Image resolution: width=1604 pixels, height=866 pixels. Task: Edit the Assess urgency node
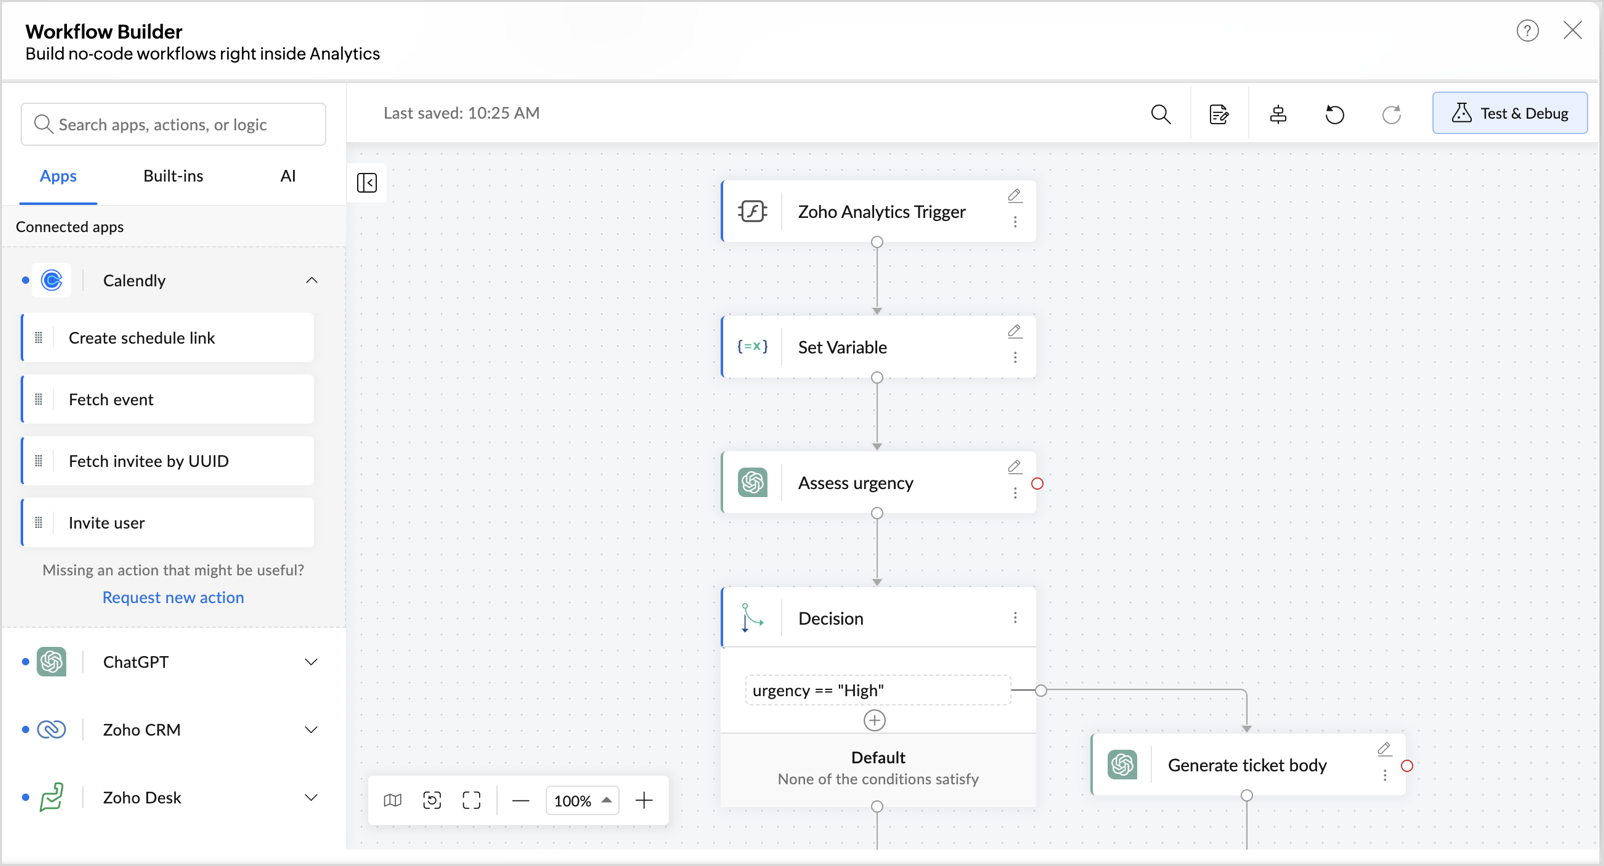[1015, 467]
